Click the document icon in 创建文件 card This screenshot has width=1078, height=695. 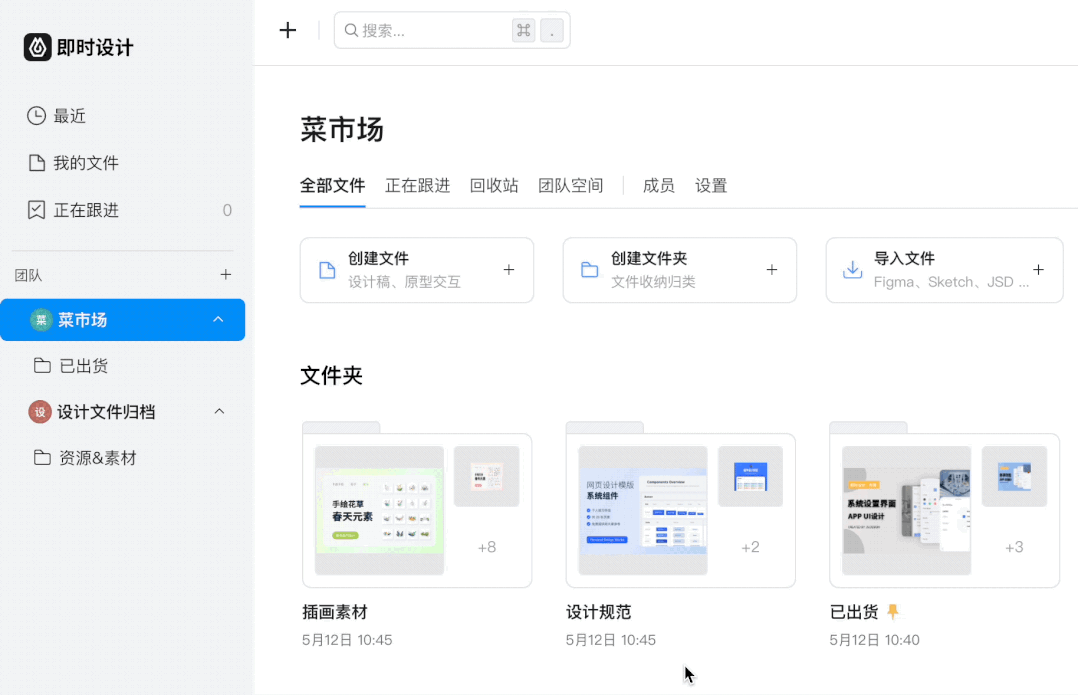(327, 270)
